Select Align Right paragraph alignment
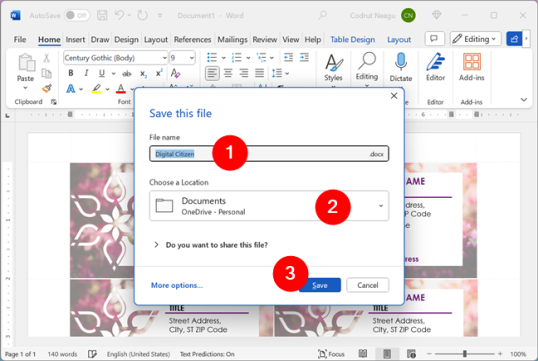The width and height of the screenshot is (538, 361). coord(244,73)
